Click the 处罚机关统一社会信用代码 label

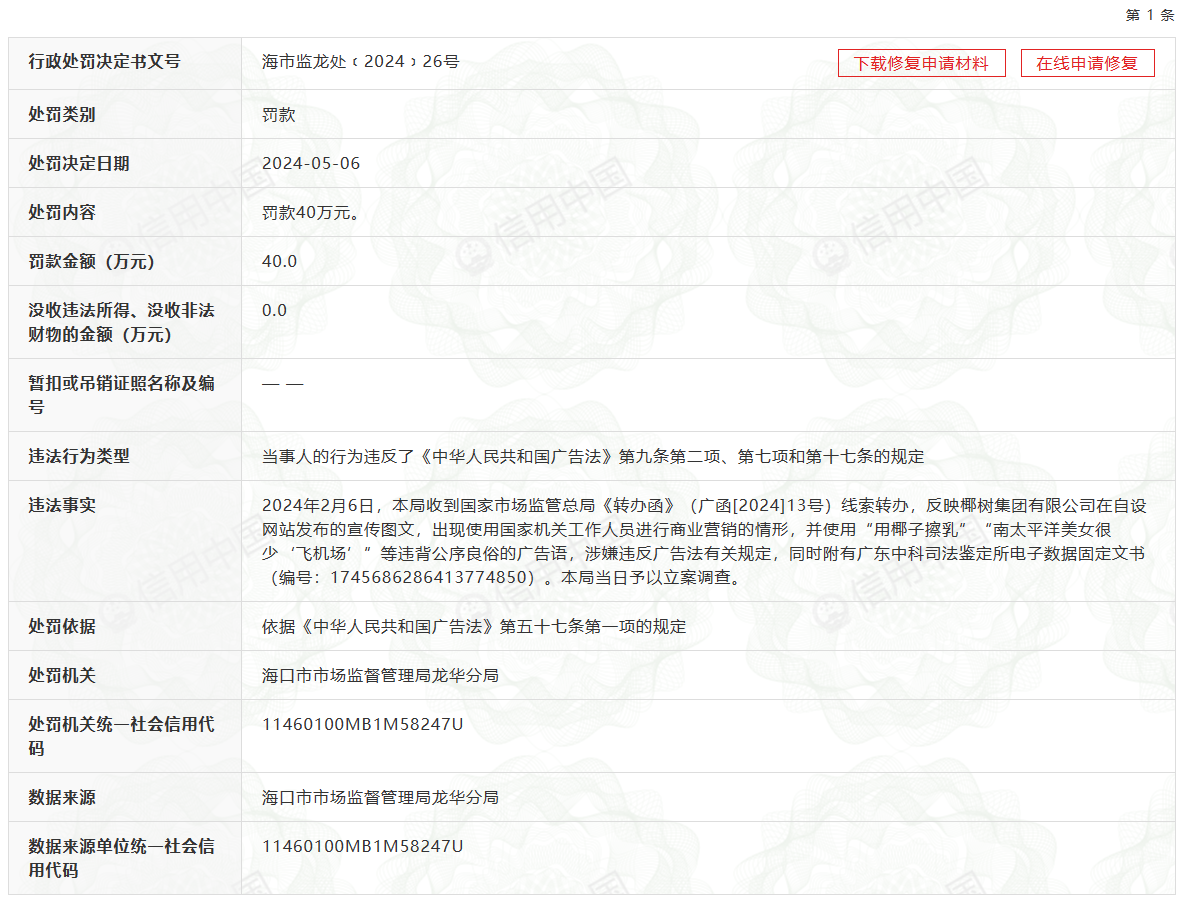(x=121, y=736)
